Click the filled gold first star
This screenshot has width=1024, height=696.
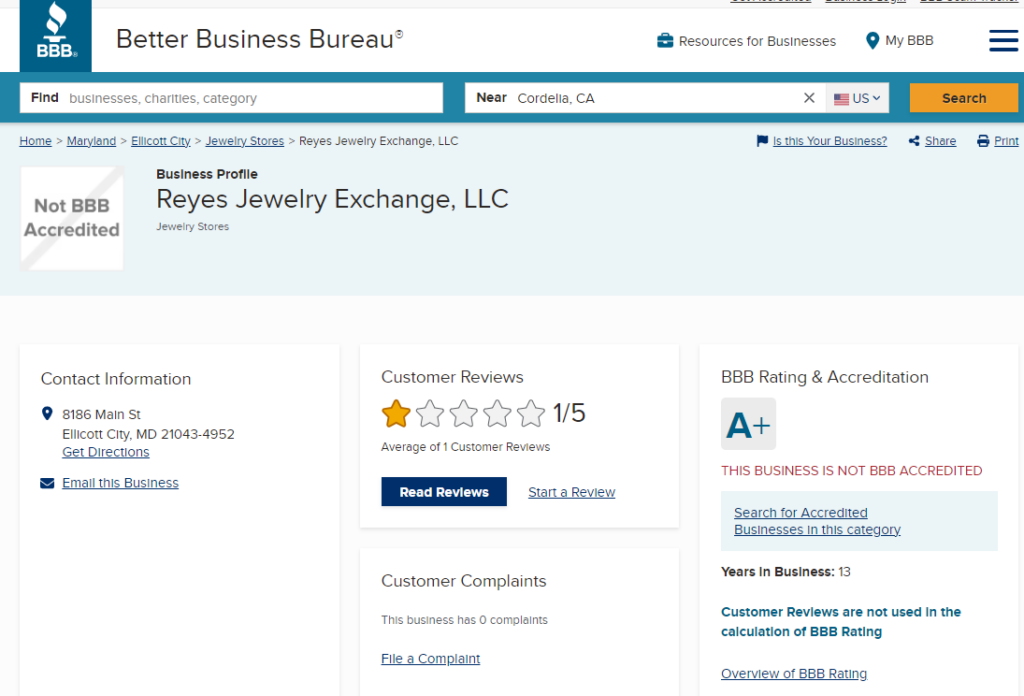click(396, 414)
